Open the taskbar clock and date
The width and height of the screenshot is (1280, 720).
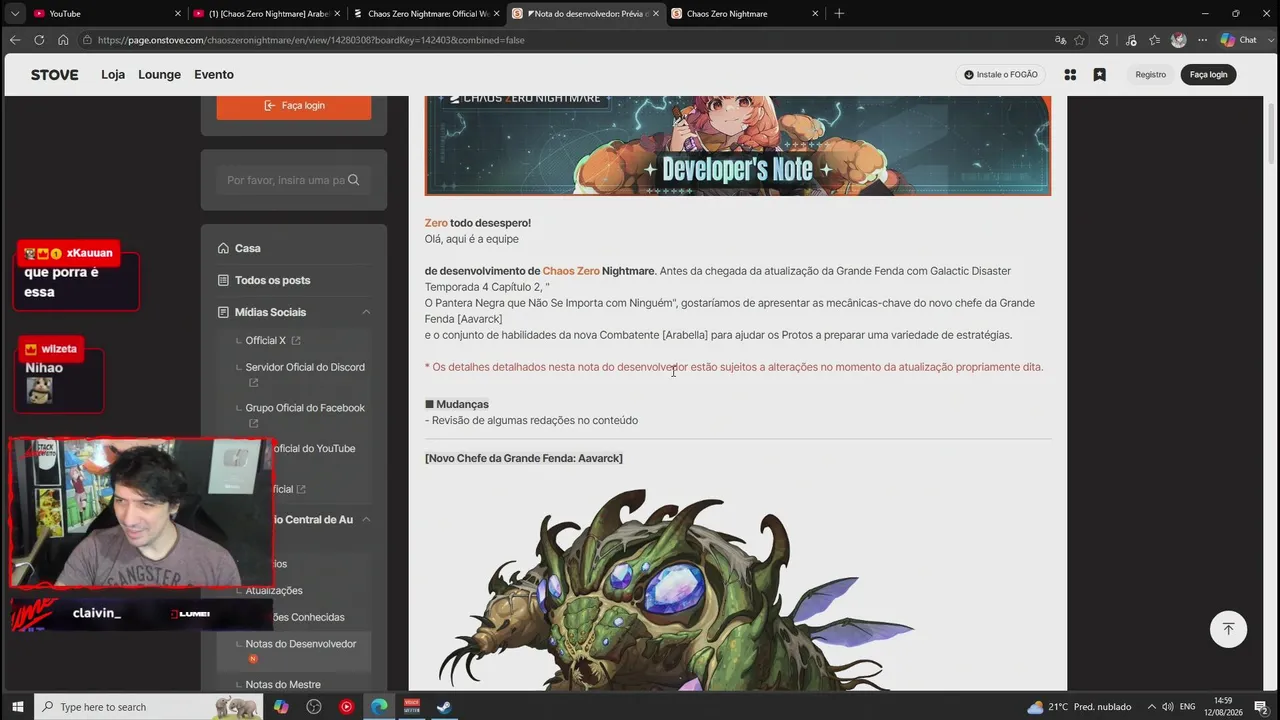tap(1223, 707)
